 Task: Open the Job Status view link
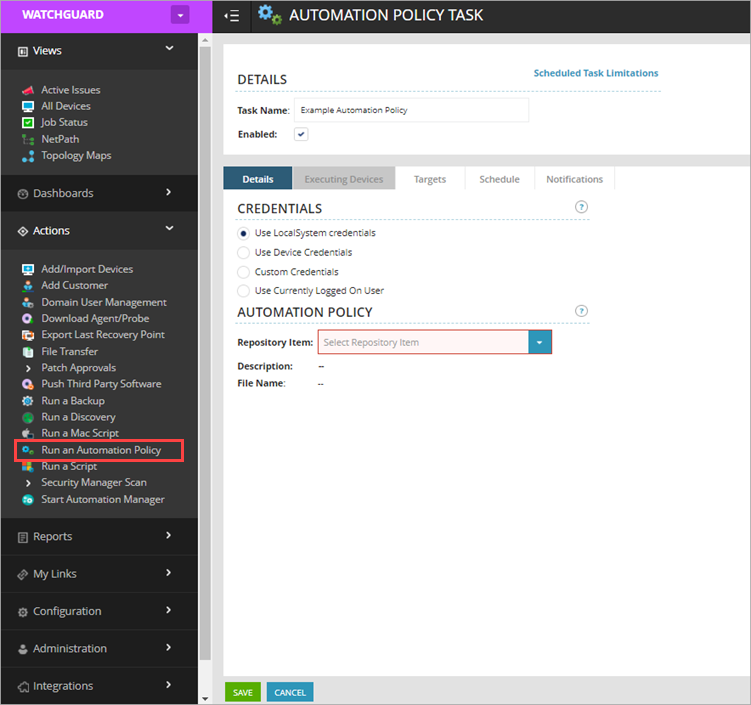point(64,123)
